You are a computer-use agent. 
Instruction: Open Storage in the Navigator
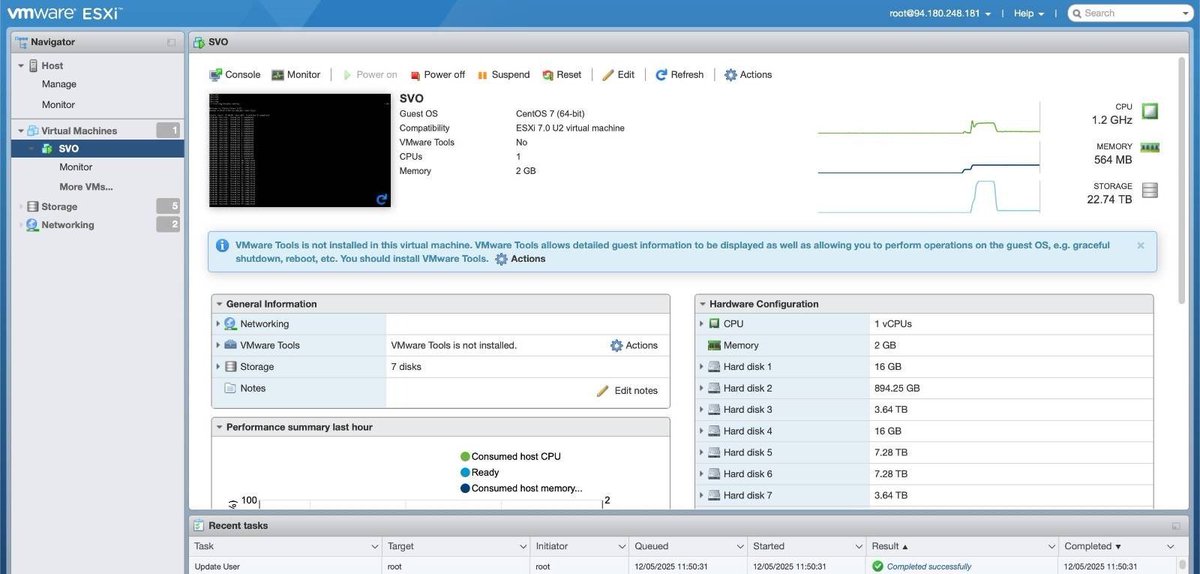pos(59,207)
